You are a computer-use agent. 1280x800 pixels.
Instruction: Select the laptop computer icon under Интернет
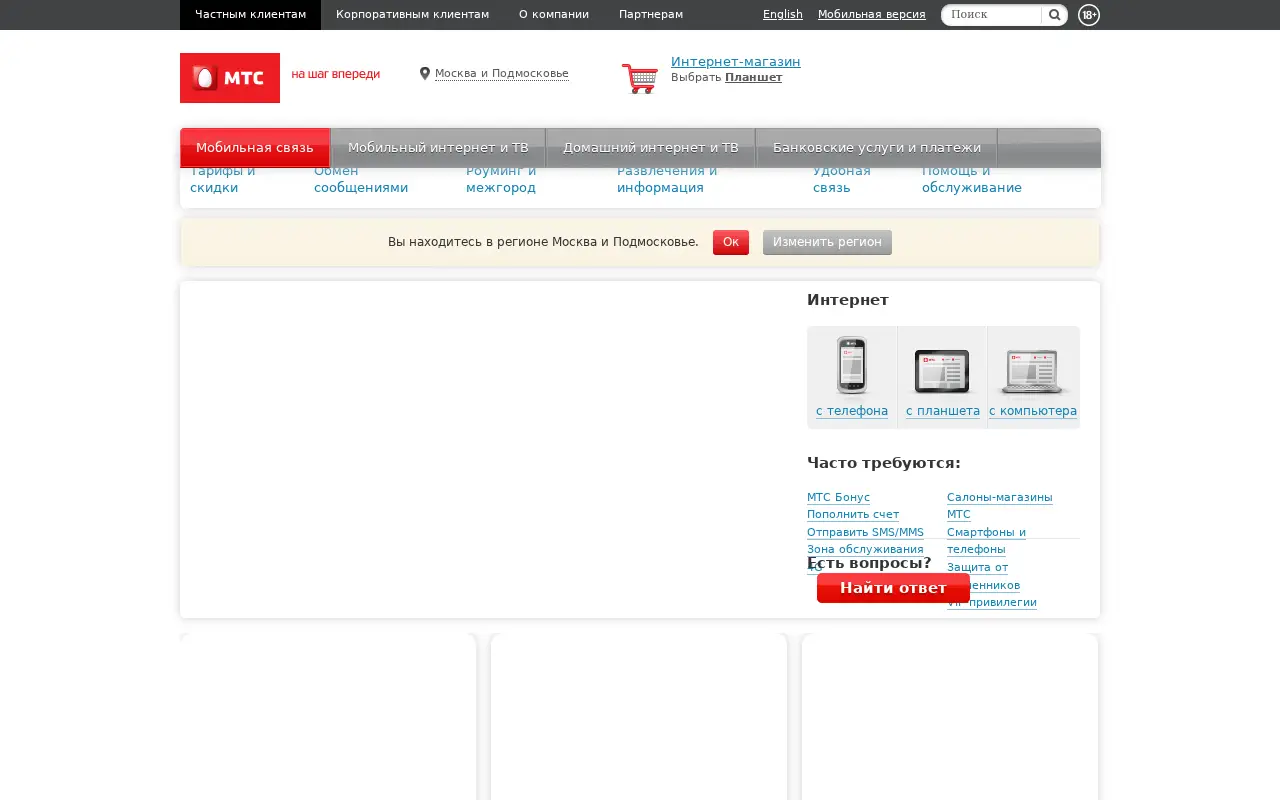(1033, 372)
